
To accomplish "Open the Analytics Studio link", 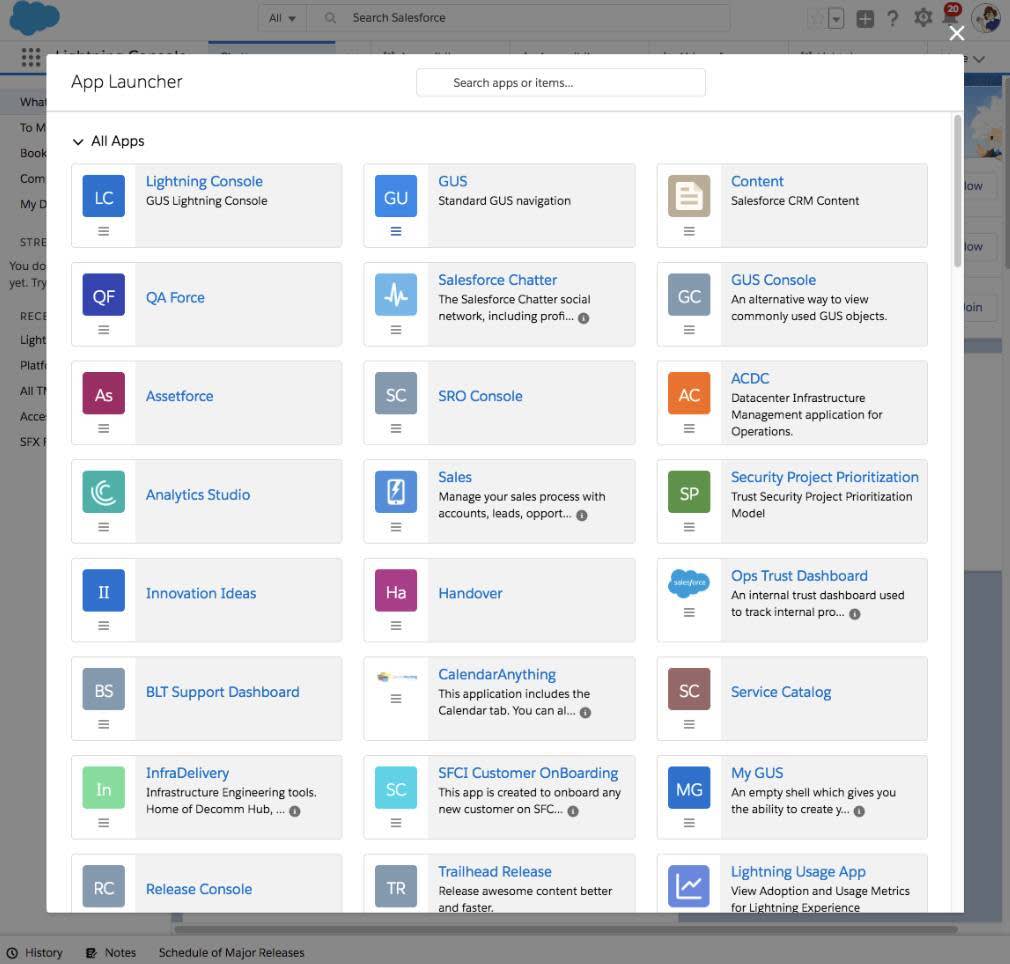I will [x=198, y=495].
